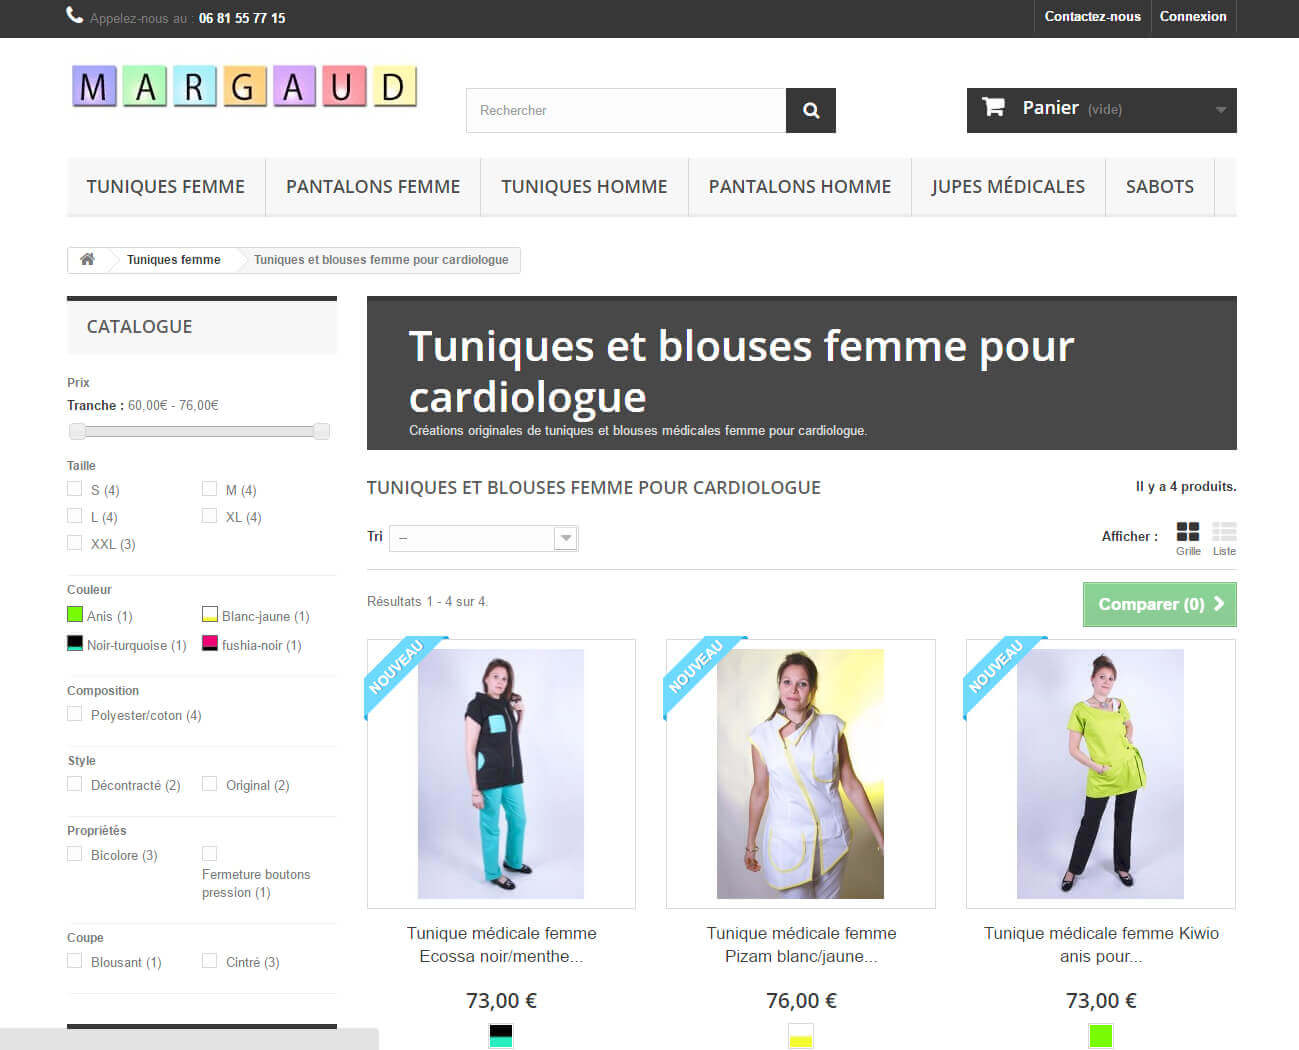Open the Tuniques Homme menu
Viewport: 1299px width, 1050px height.
coord(584,187)
